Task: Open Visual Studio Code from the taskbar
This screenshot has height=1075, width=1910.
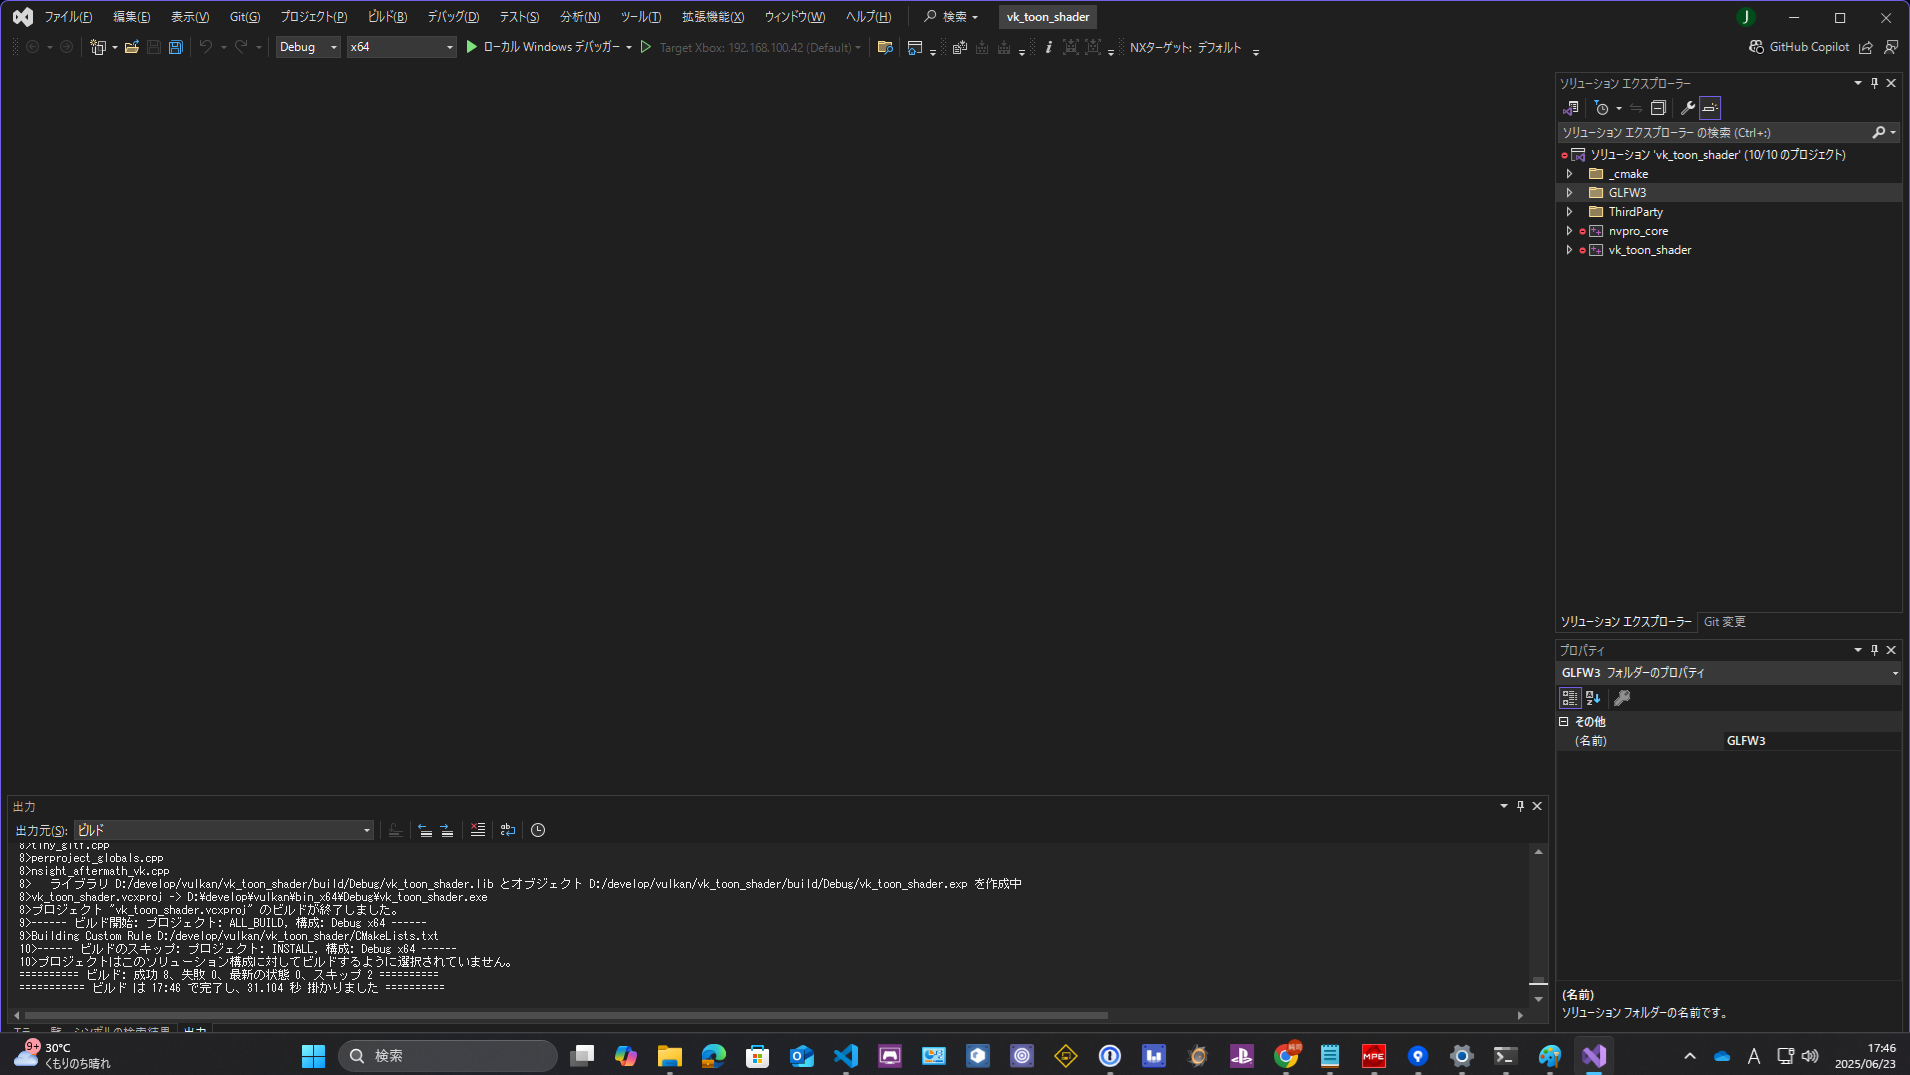Action: pyautogui.click(x=845, y=1056)
